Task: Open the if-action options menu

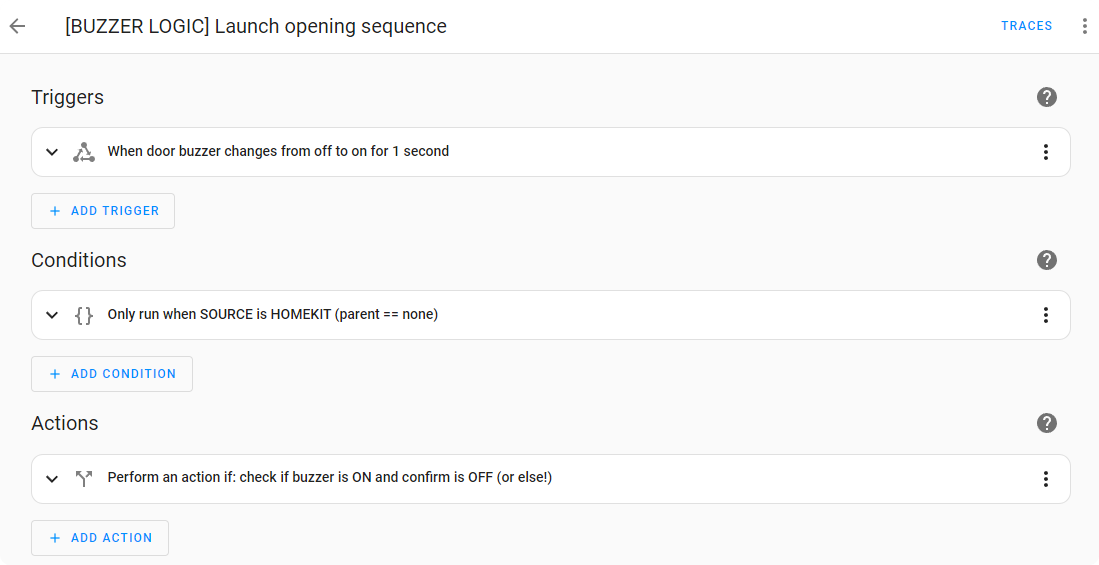Action: pyautogui.click(x=1045, y=479)
